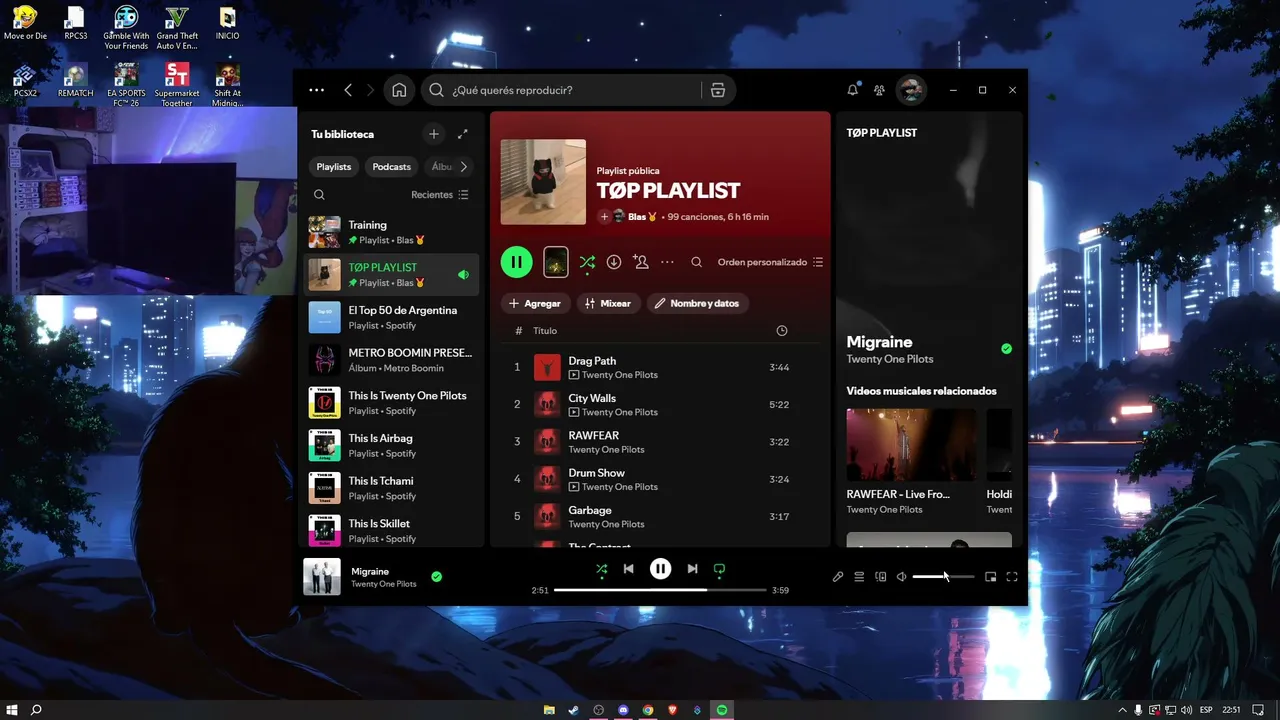Skip to the previous track

628,569
